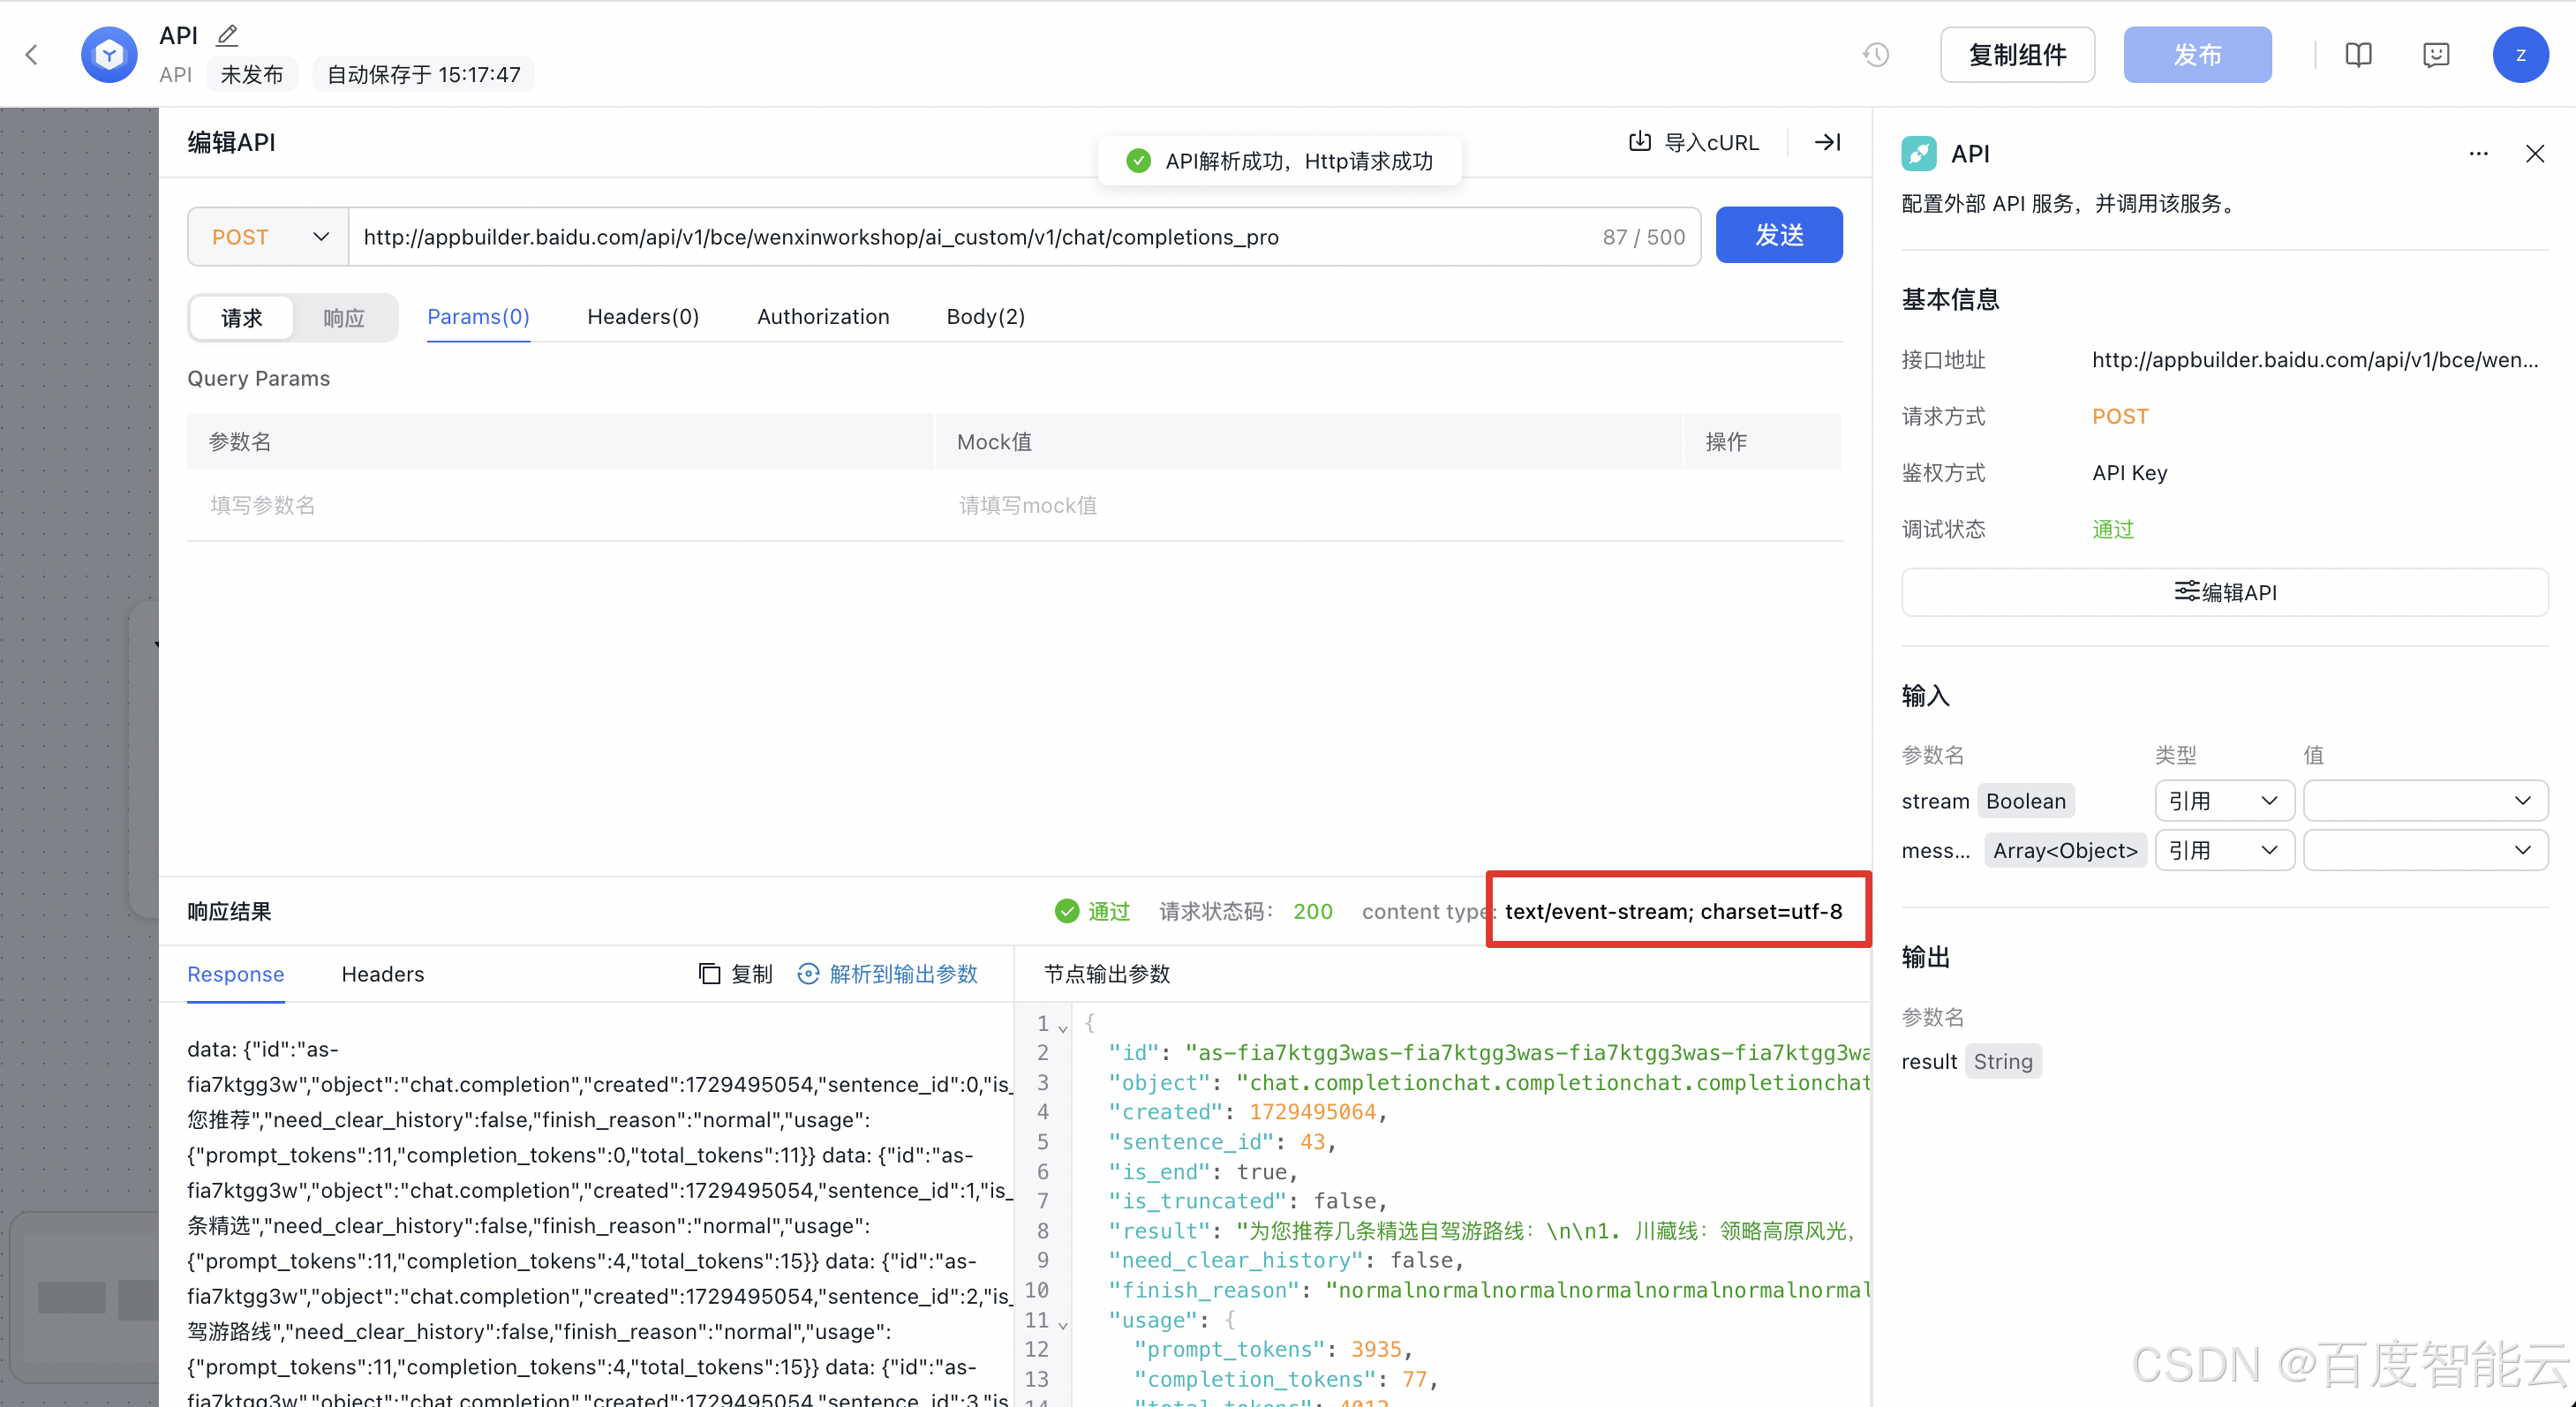Switch to the 响应 segment toggle
Image resolution: width=2576 pixels, height=1407 pixels.
point(344,318)
